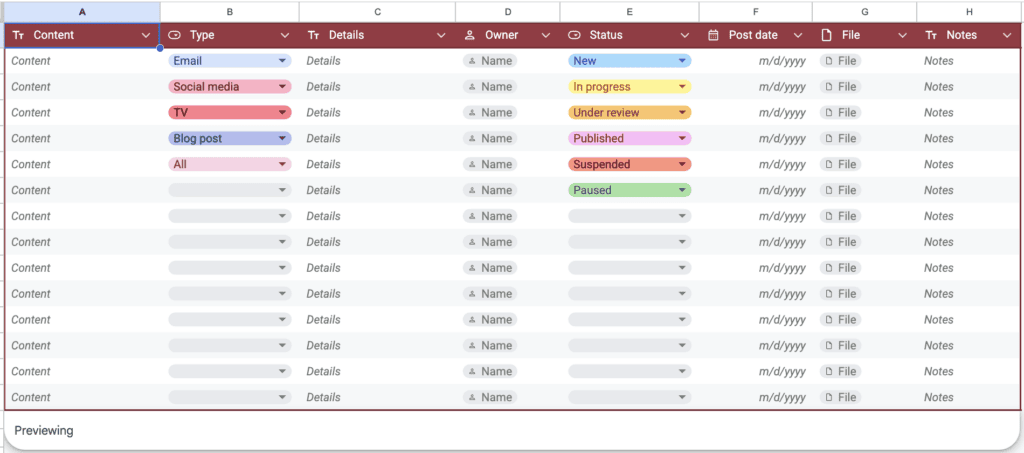Click the File chip in the Blog post row
This screenshot has height=453, width=1024.
tap(840, 138)
